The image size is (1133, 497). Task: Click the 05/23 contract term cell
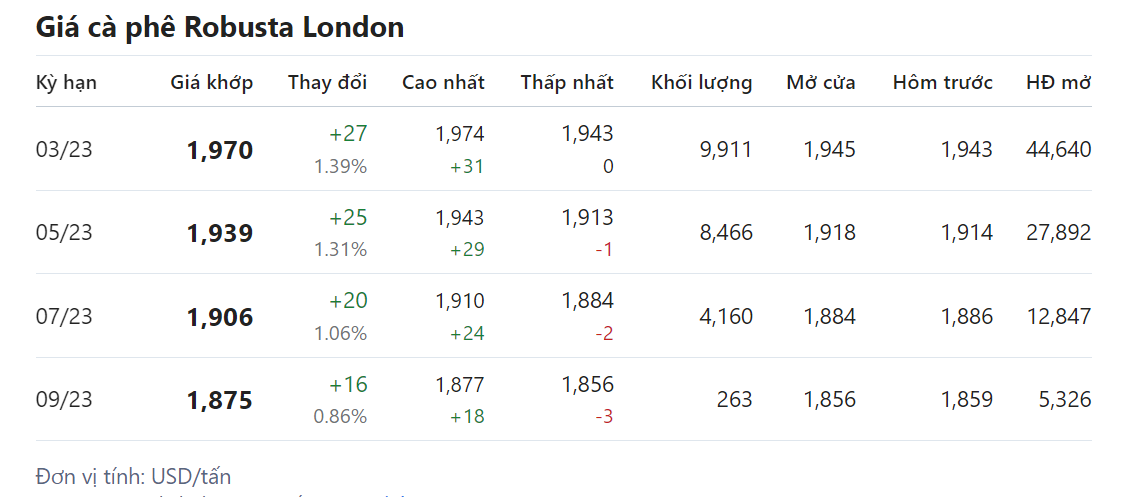pyautogui.click(x=64, y=233)
